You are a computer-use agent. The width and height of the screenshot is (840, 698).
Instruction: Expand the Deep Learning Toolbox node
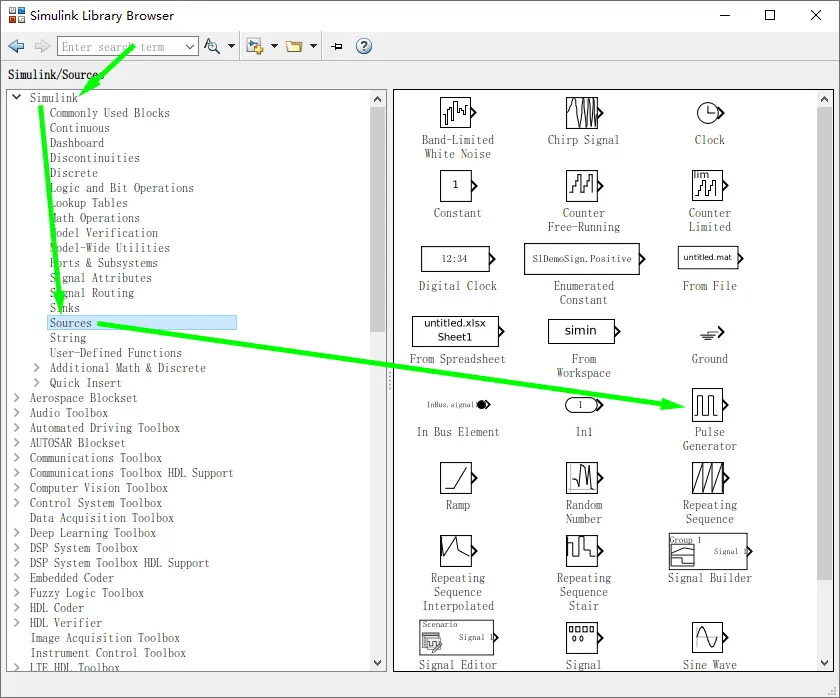(17, 532)
